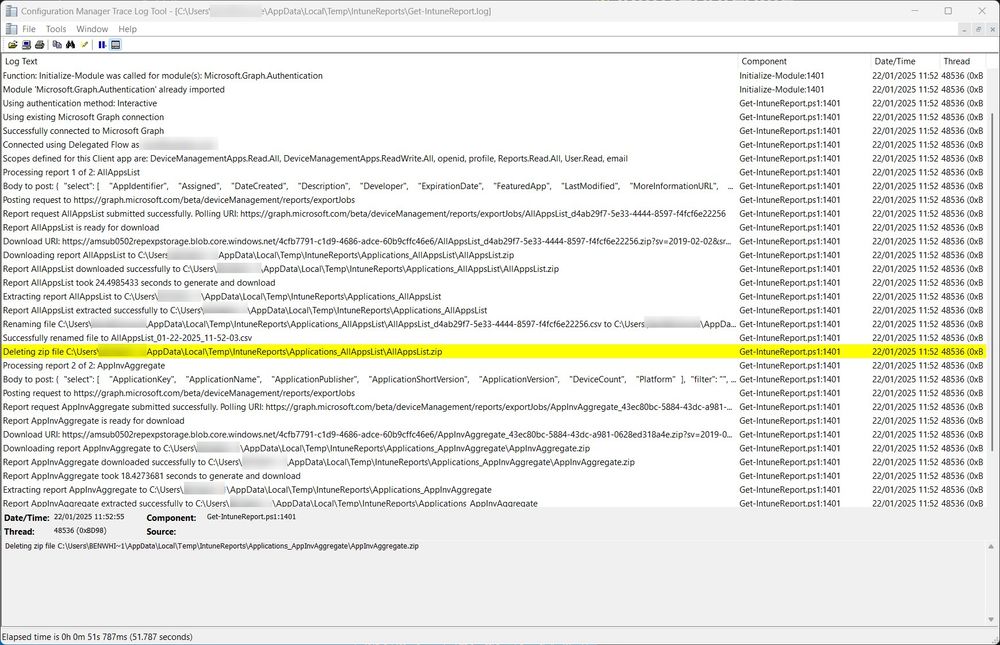Open the File menu
1000x645 pixels.
pyautogui.click(x=29, y=29)
